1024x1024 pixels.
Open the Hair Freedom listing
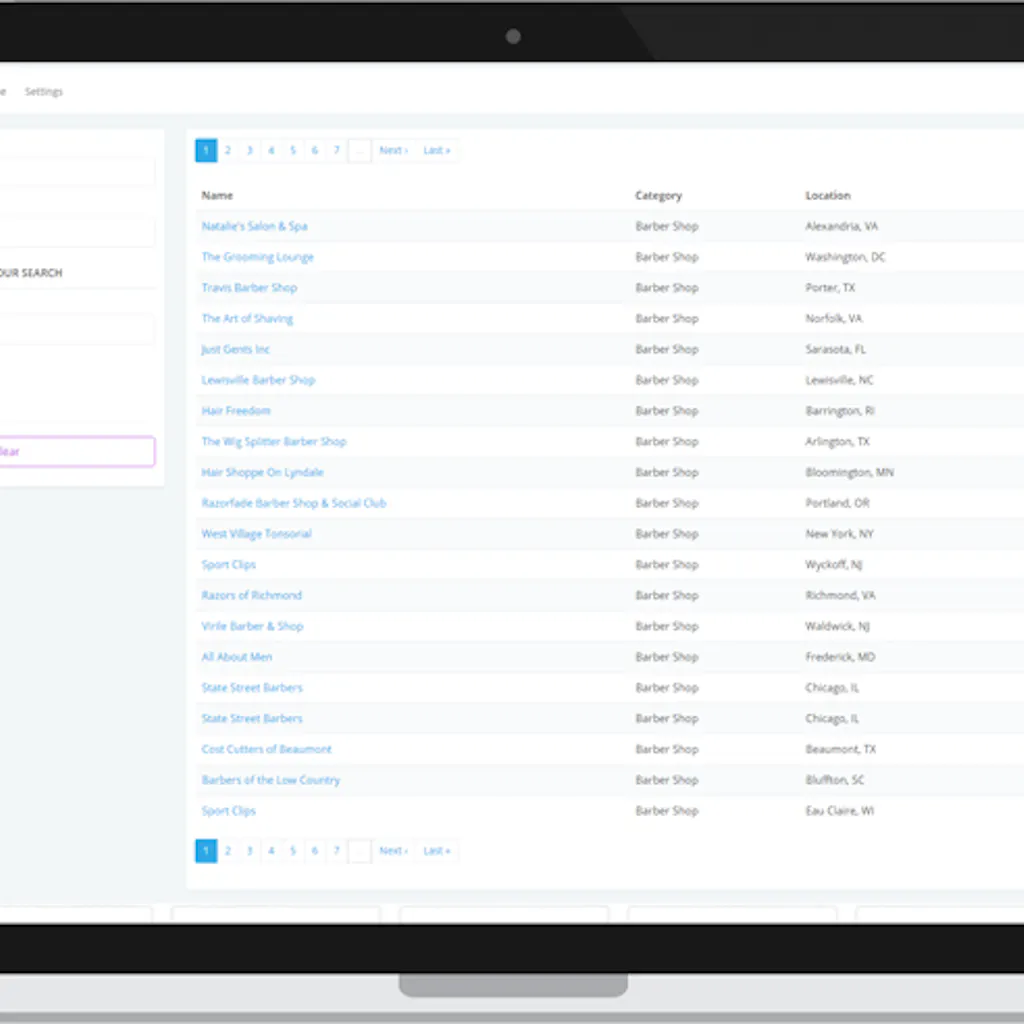click(x=236, y=411)
